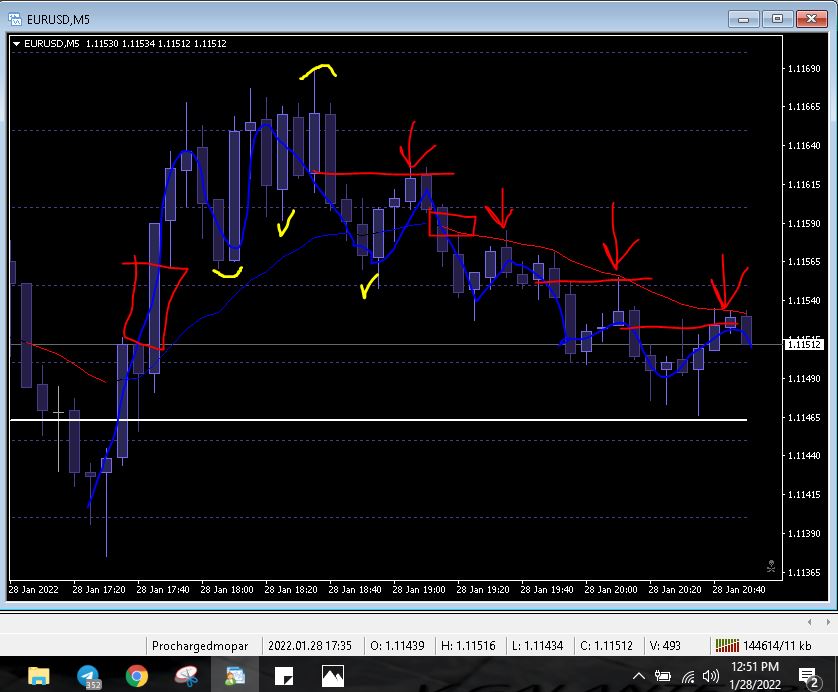Click the Prochargedmopar profile status field
Viewport: 838px width, 692px height.
pos(200,646)
